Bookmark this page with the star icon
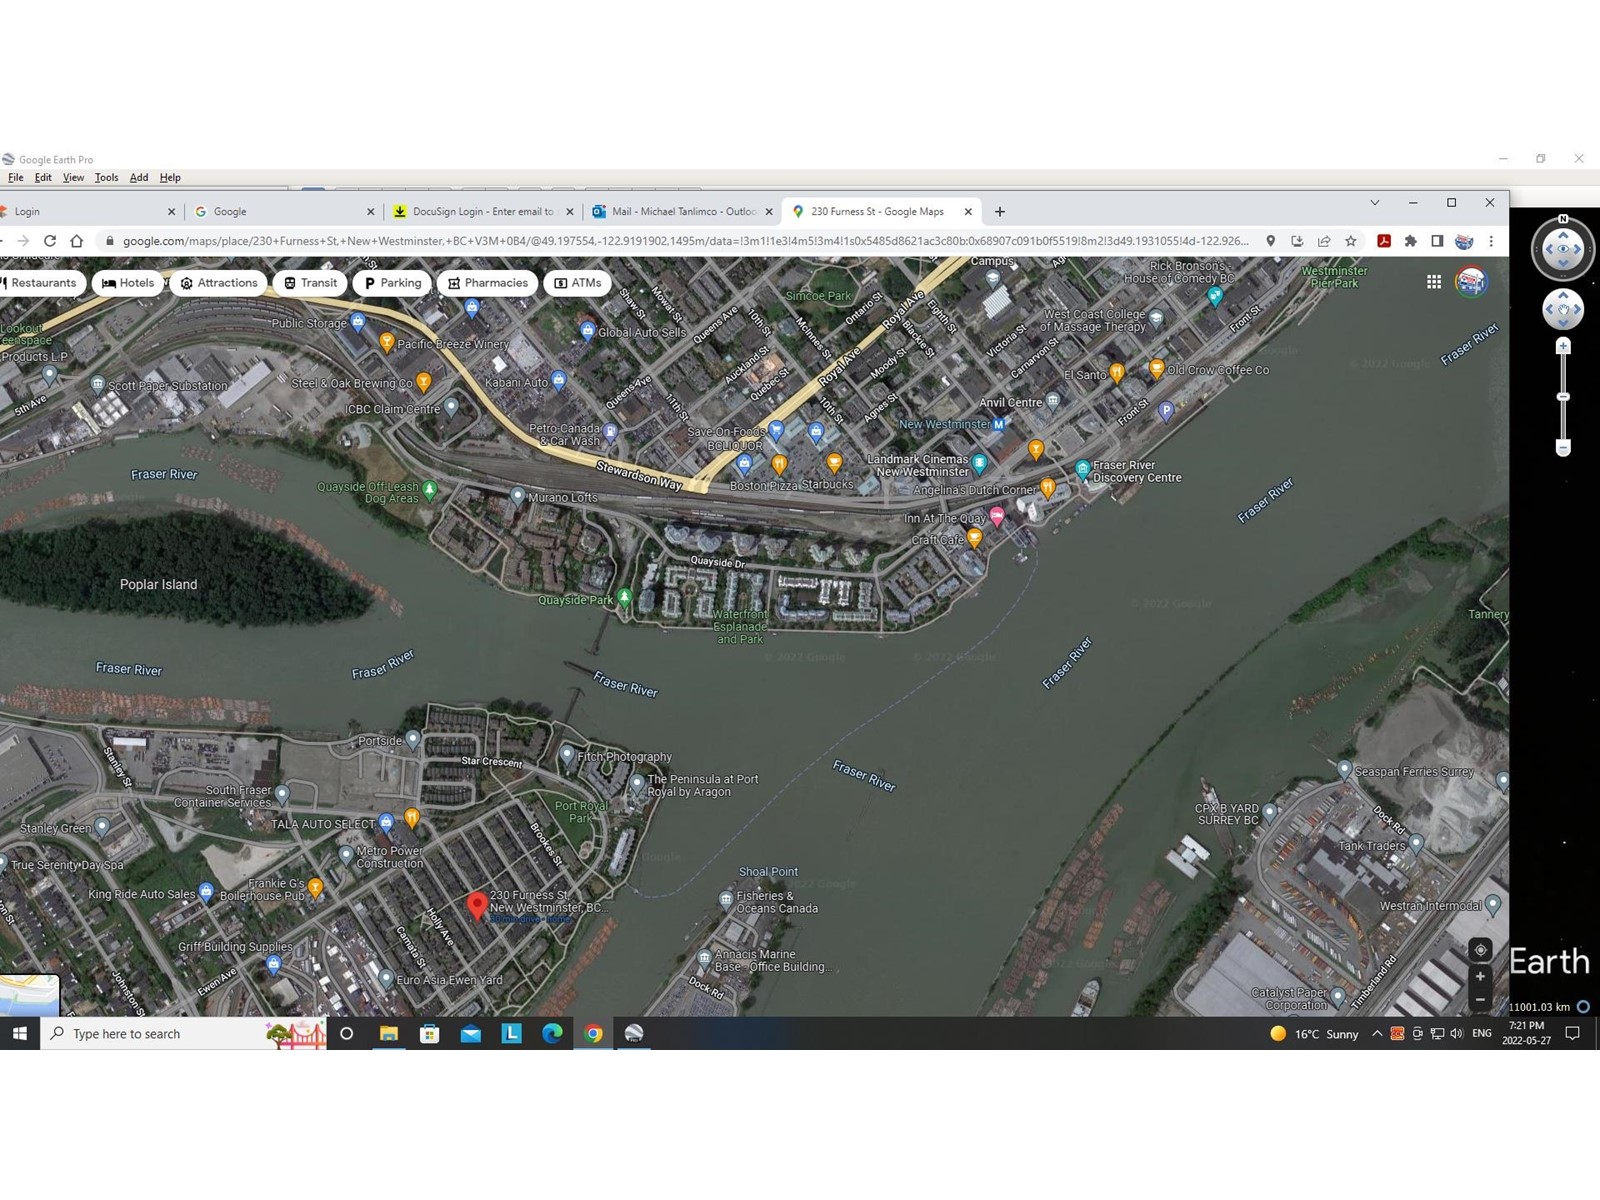Image resolution: width=1600 pixels, height=1200 pixels. click(1351, 241)
